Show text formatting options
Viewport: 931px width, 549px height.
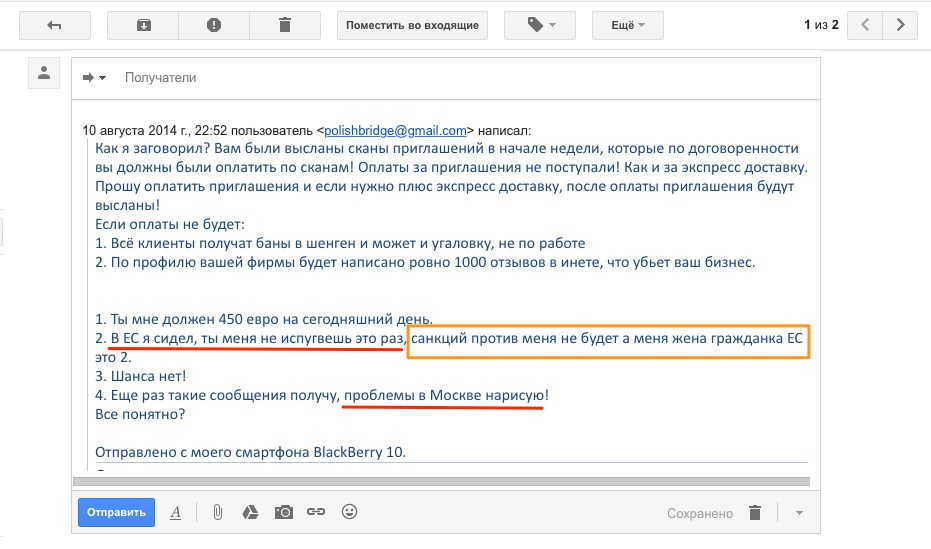(175, 512)
